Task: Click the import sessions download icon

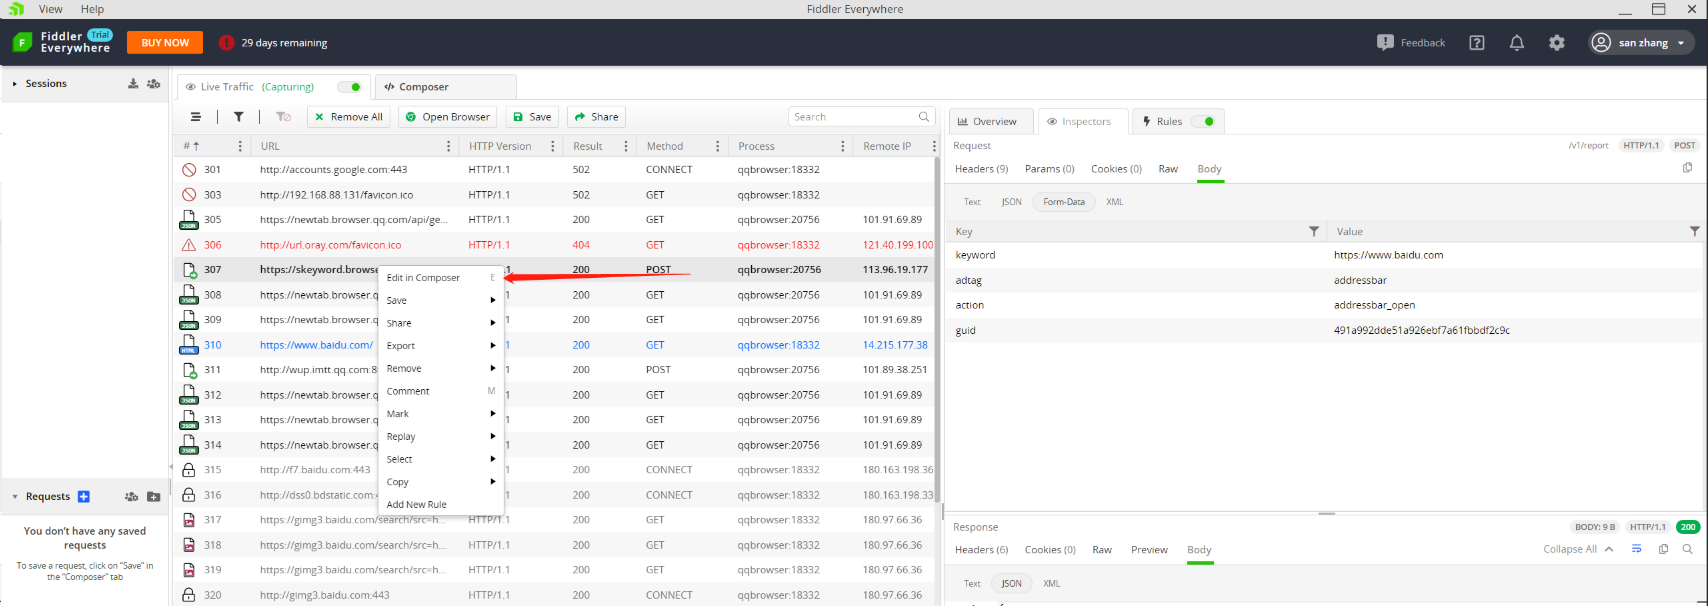Action: pos(133,84)
